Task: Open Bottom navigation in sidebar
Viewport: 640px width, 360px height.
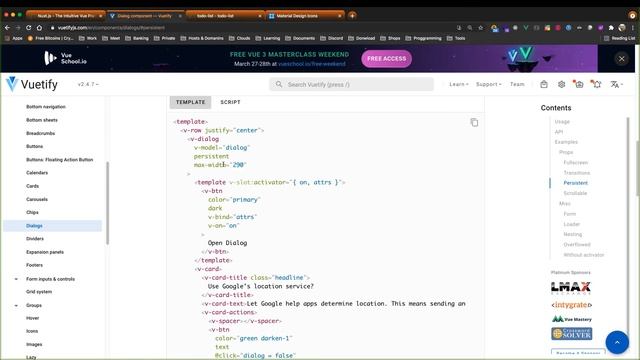Action: point(46,107)
